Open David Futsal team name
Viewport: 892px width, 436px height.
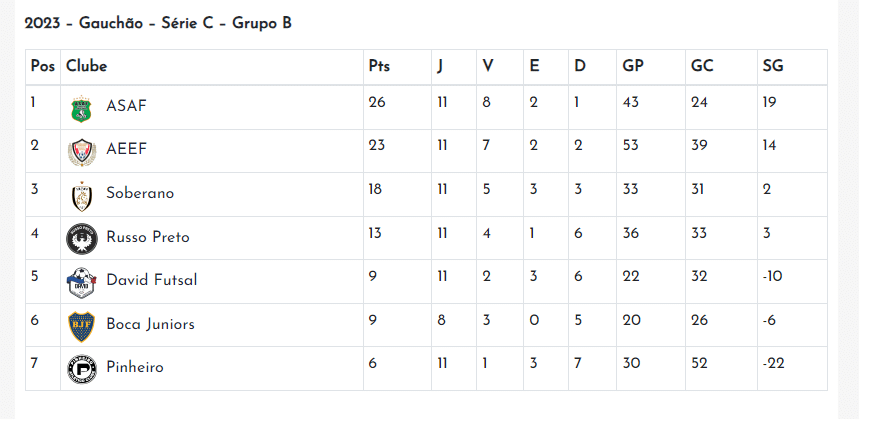pos(152,280)
